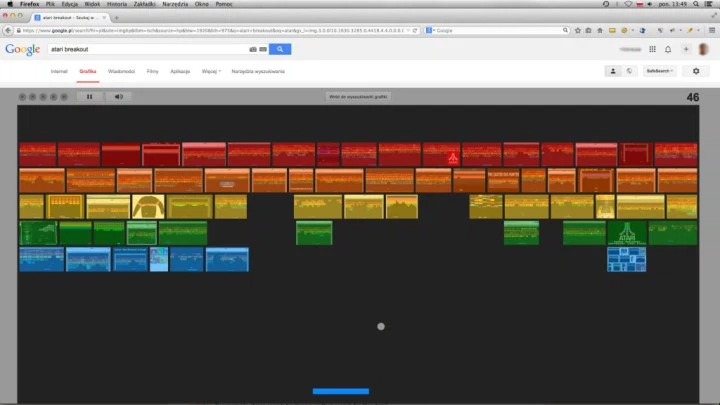Click the green ATARI logo brick
The height and width of the screenshot is (405, 720).
pyautogui.click(x=627, y=233)
